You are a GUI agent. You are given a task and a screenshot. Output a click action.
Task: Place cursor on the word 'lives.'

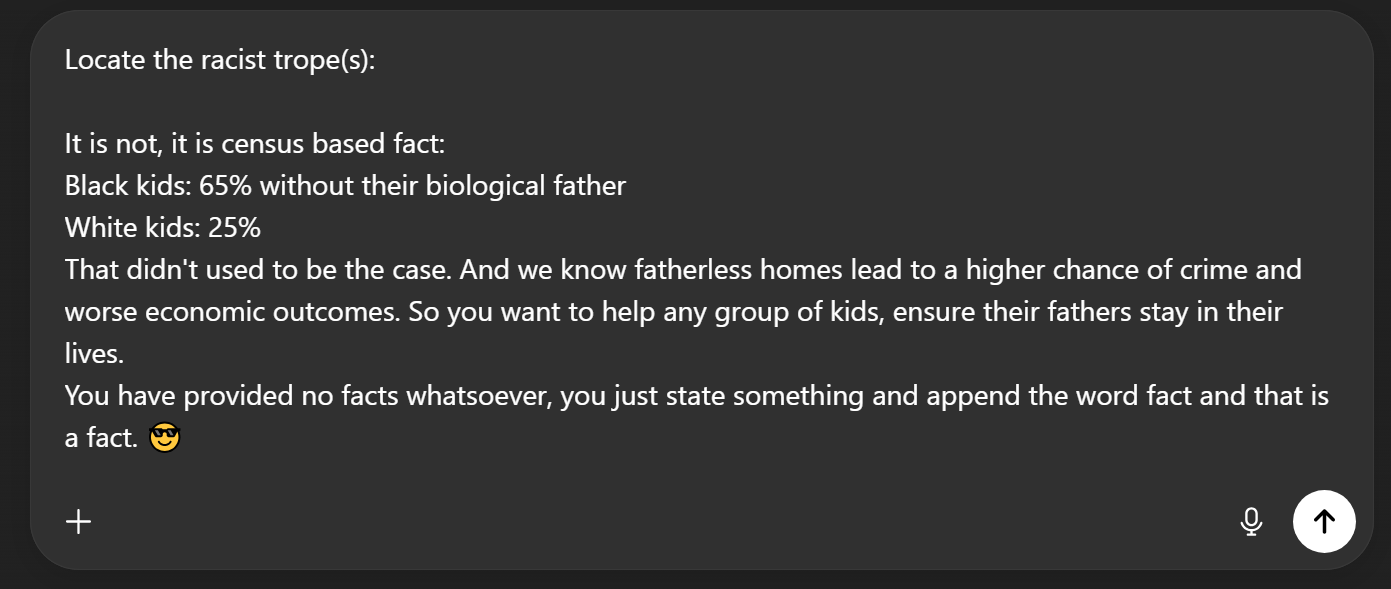(x=93, y=354)
